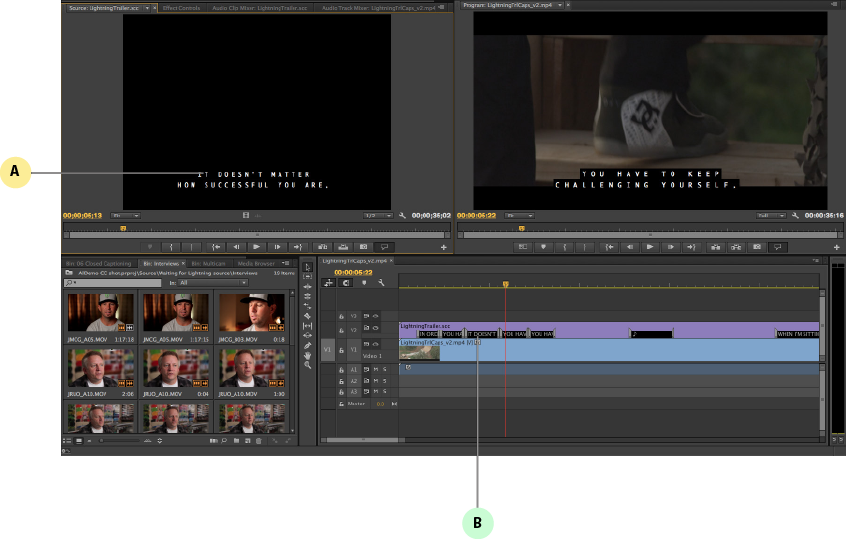Switch to Bin: 06 Closed Captioning tab
The width and height of the screenshot is (846, 539).
(x=99, y=264)
